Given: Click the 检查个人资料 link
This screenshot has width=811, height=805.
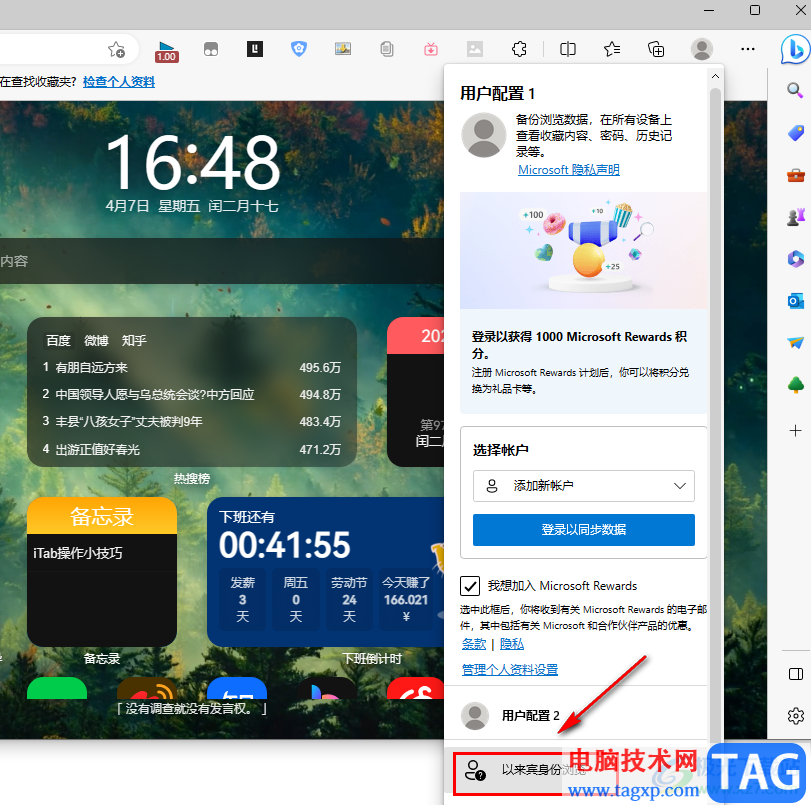Looking at the screenshot, I should 119,82.
